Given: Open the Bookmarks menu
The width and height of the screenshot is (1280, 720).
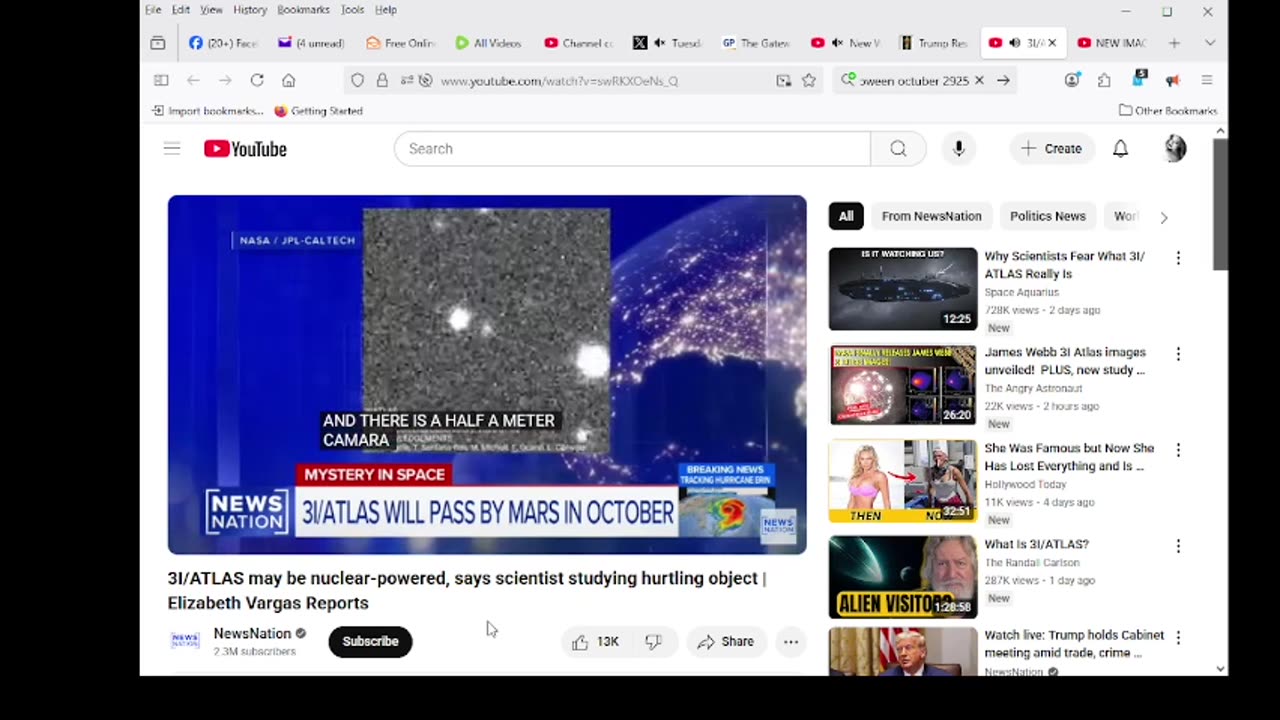Looking at the screenshot, I should [x=303, y=10].
